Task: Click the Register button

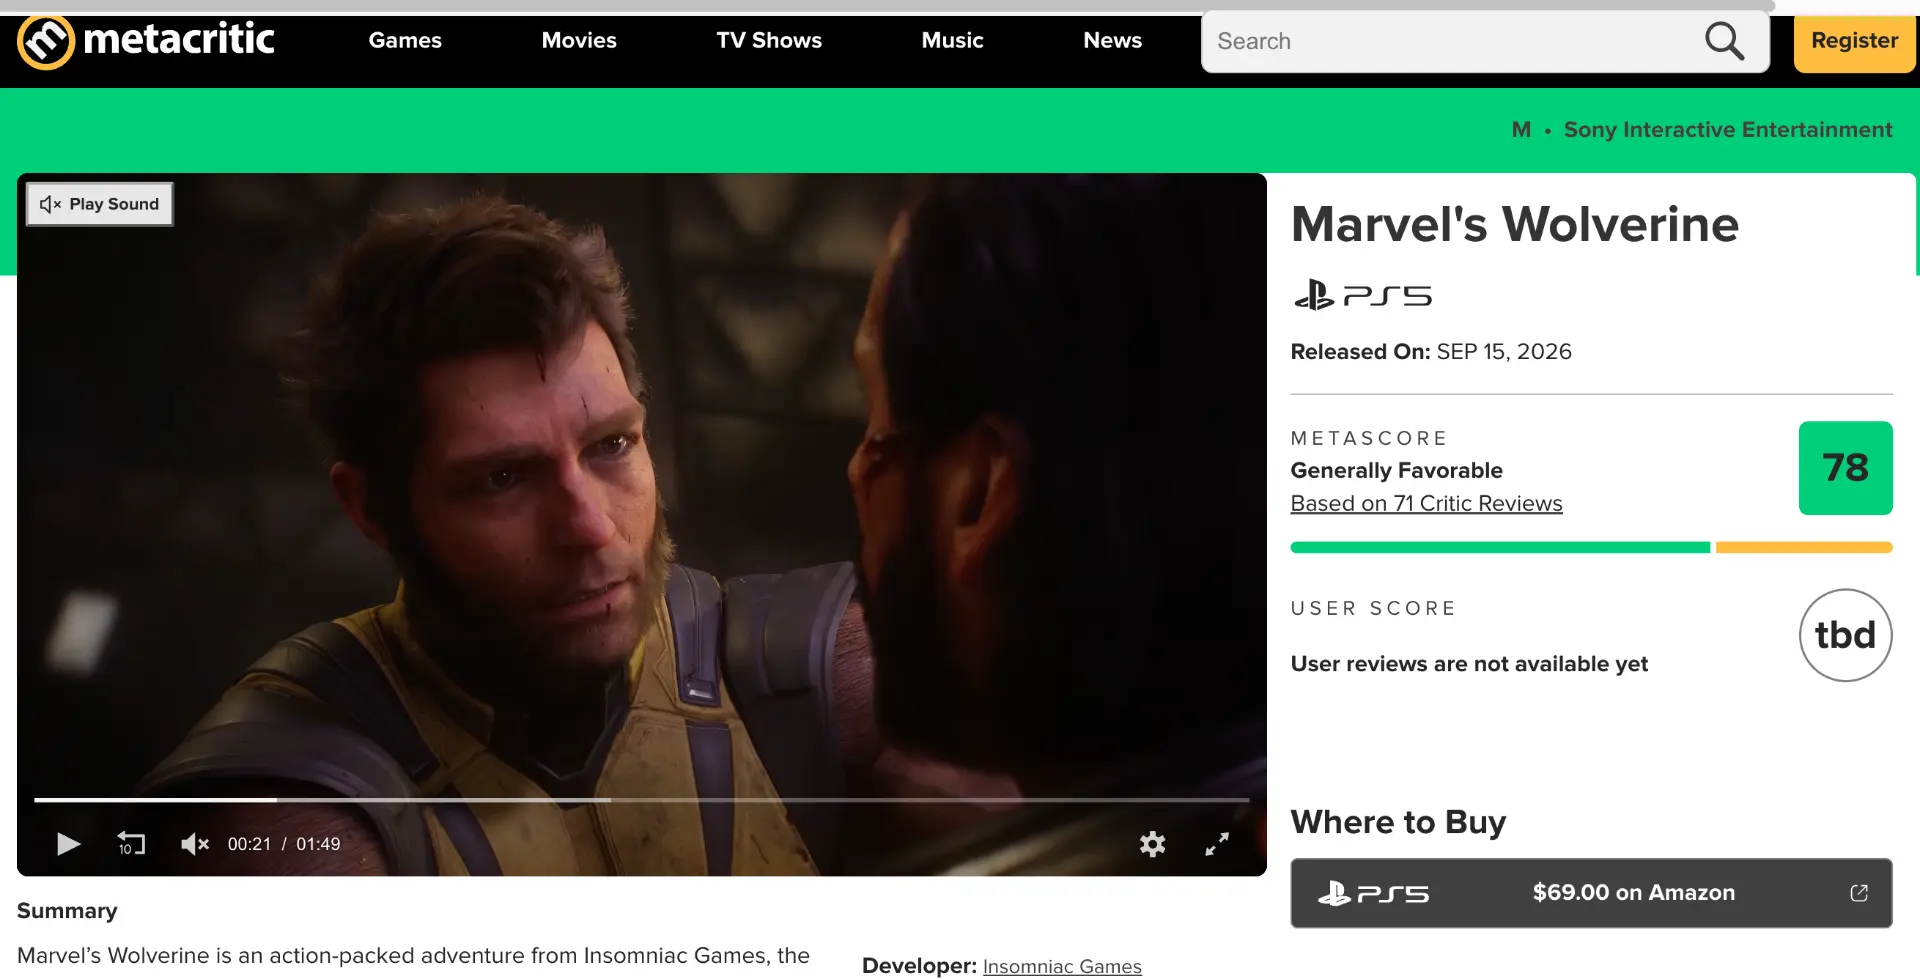Action: click(1854, 41)
